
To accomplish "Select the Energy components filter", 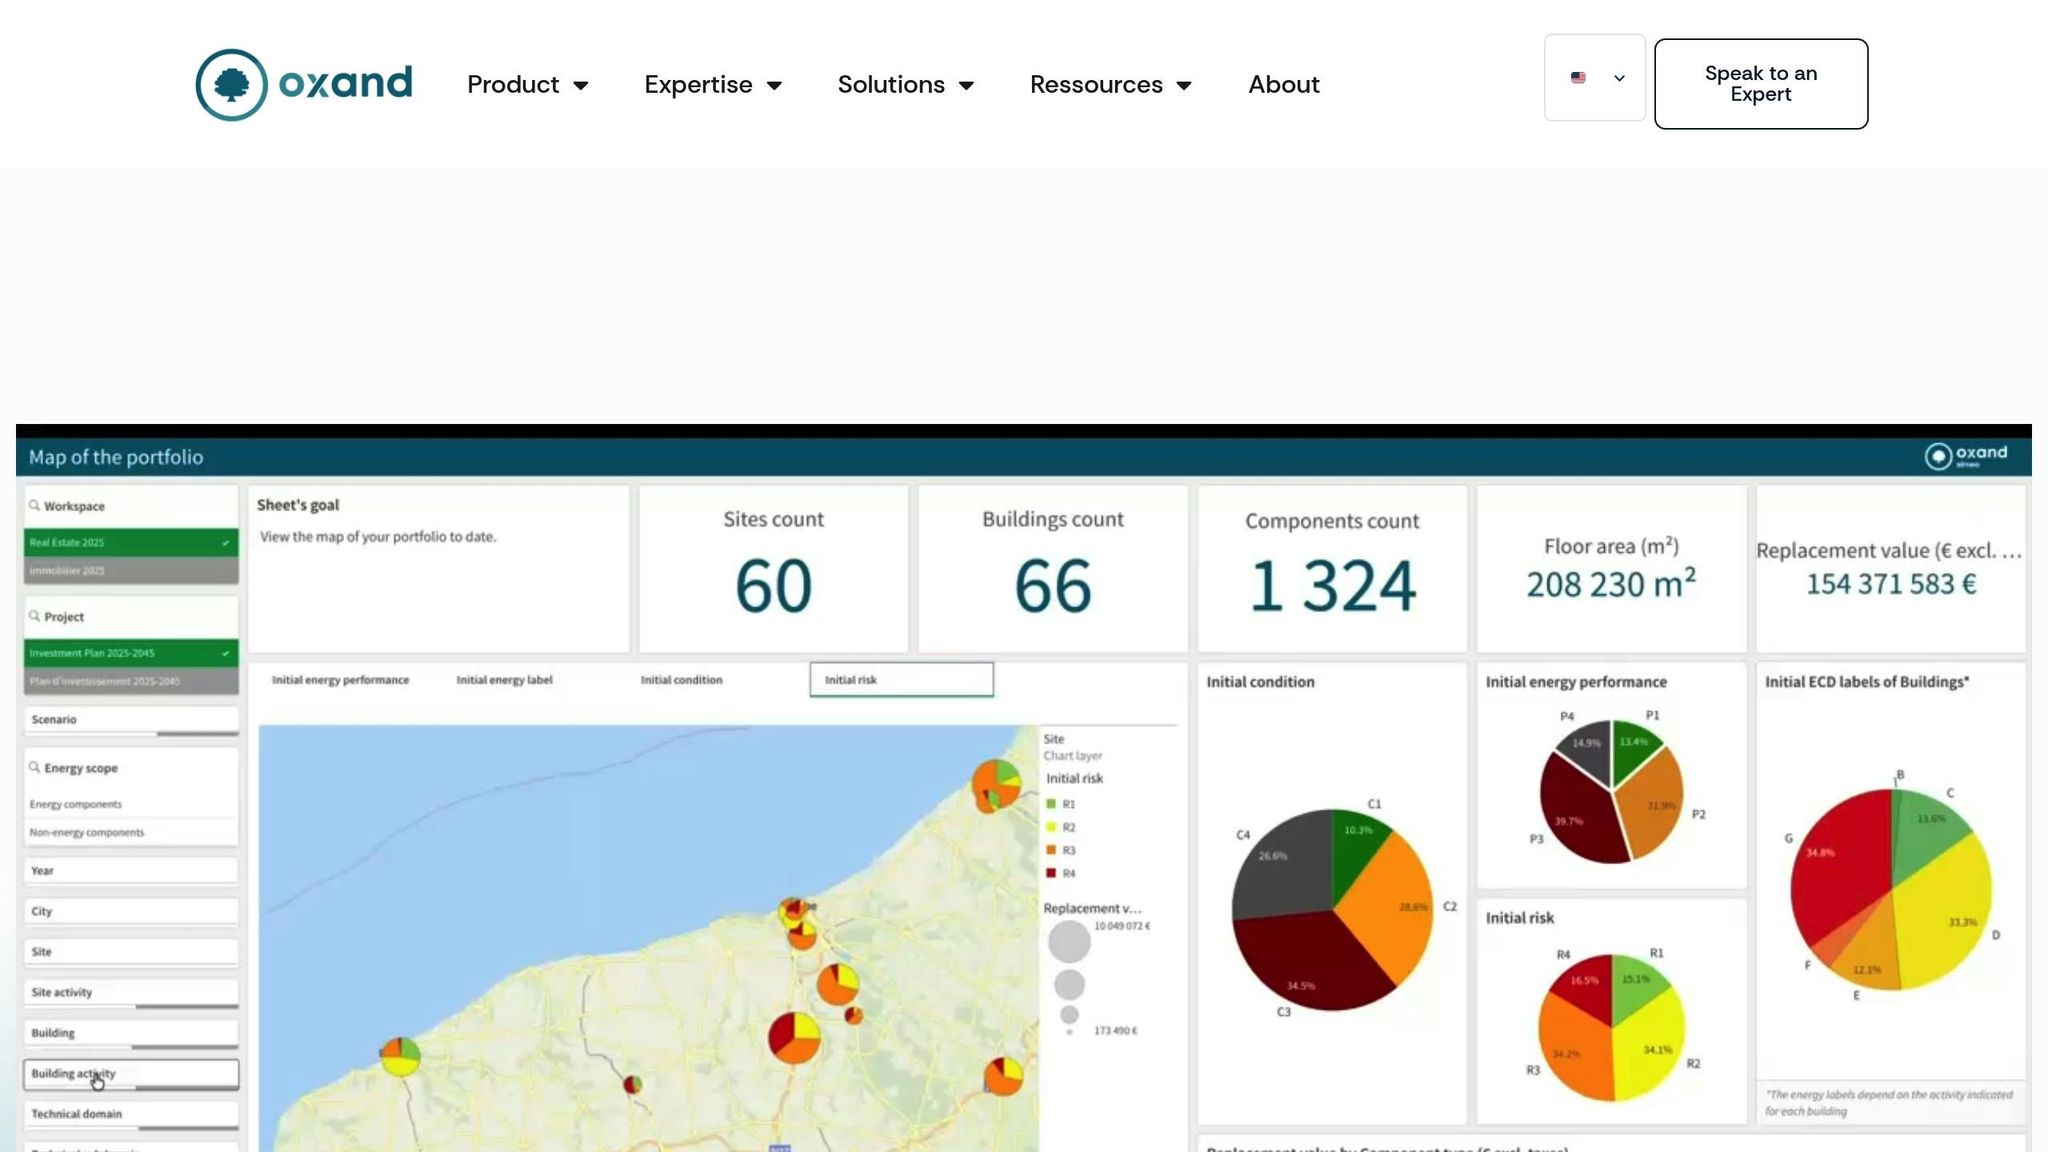I will click(x=75, y=804).
